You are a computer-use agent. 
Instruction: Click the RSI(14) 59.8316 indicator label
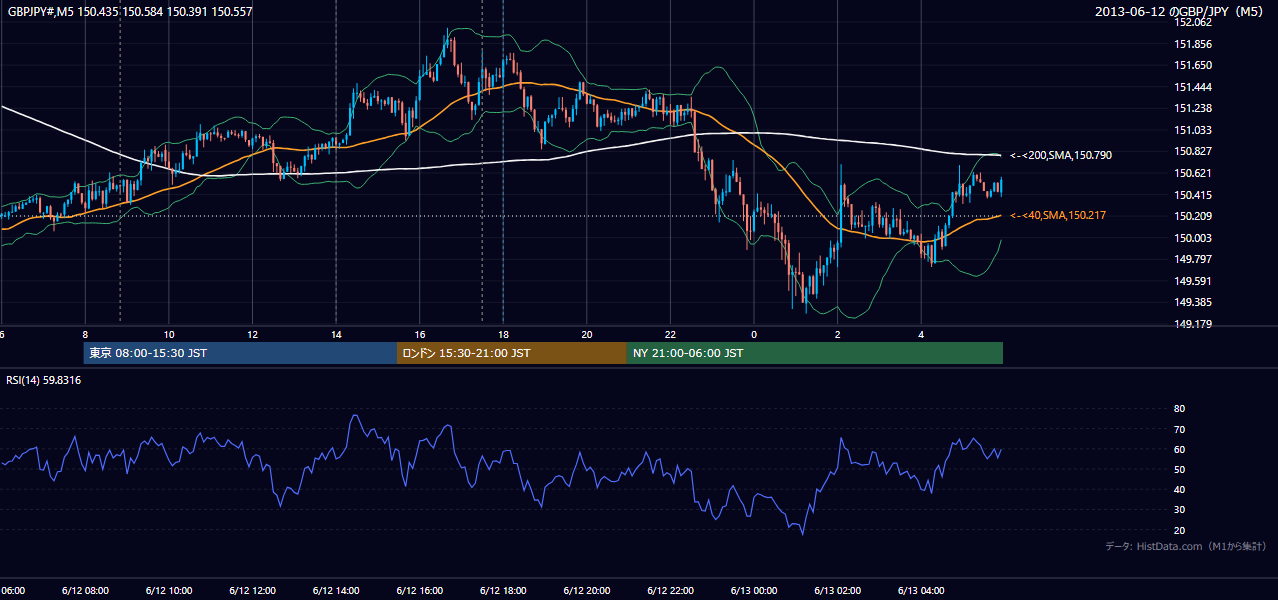pyautogui.click(x=44, y=380)
